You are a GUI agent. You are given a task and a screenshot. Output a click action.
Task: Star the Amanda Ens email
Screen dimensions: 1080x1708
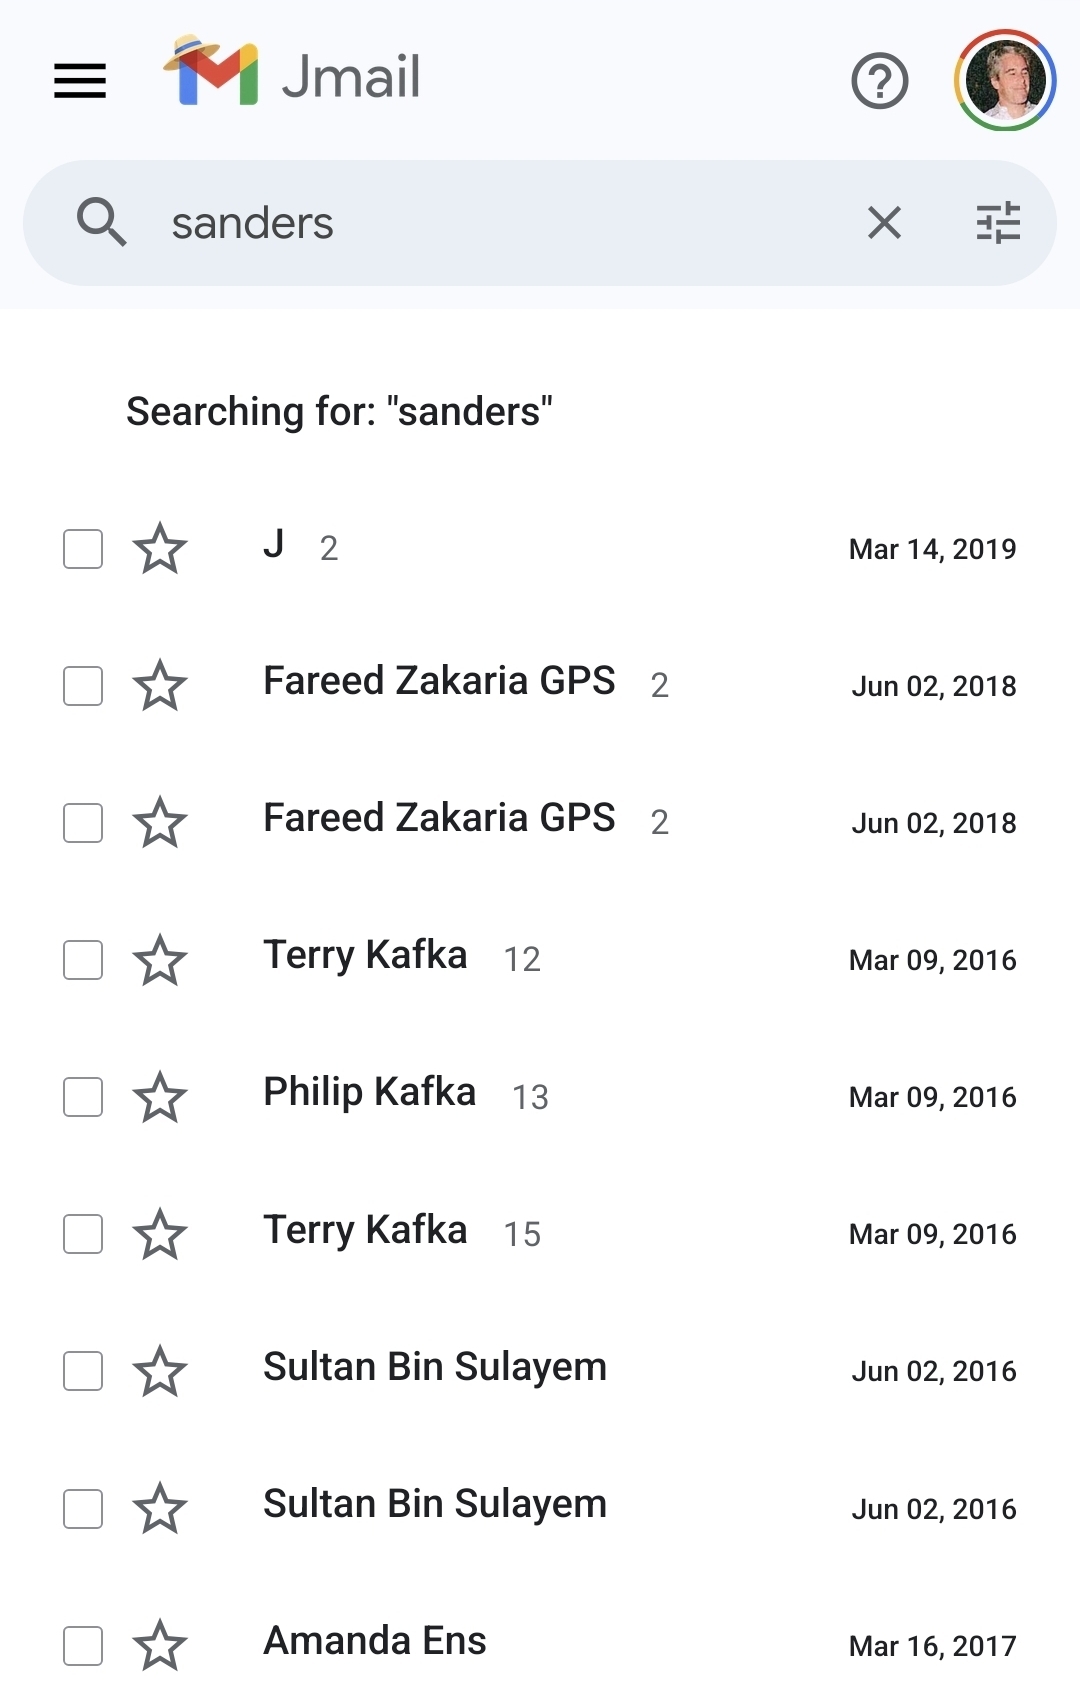click(160, 1645)
